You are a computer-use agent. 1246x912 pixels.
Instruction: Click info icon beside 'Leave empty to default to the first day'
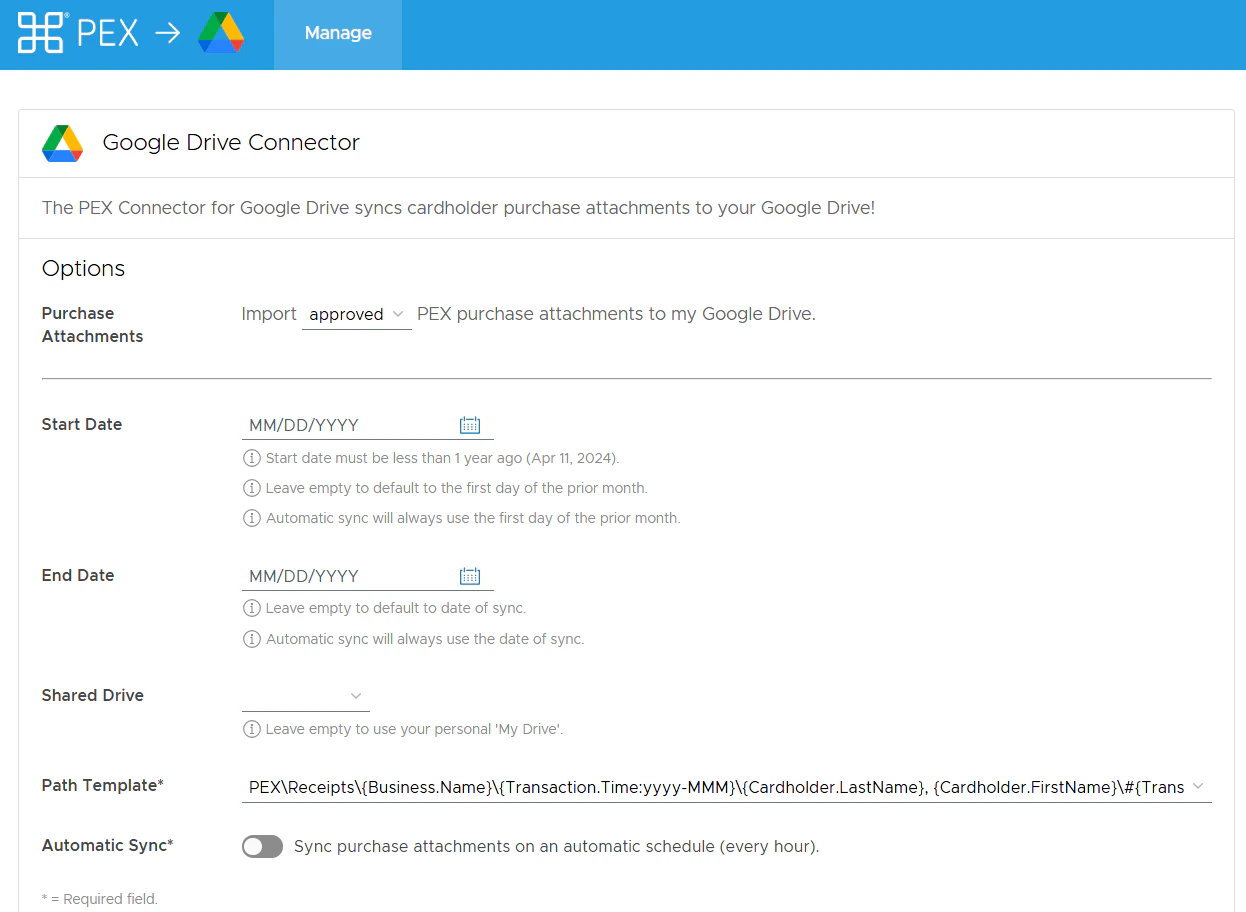point(252,488)
